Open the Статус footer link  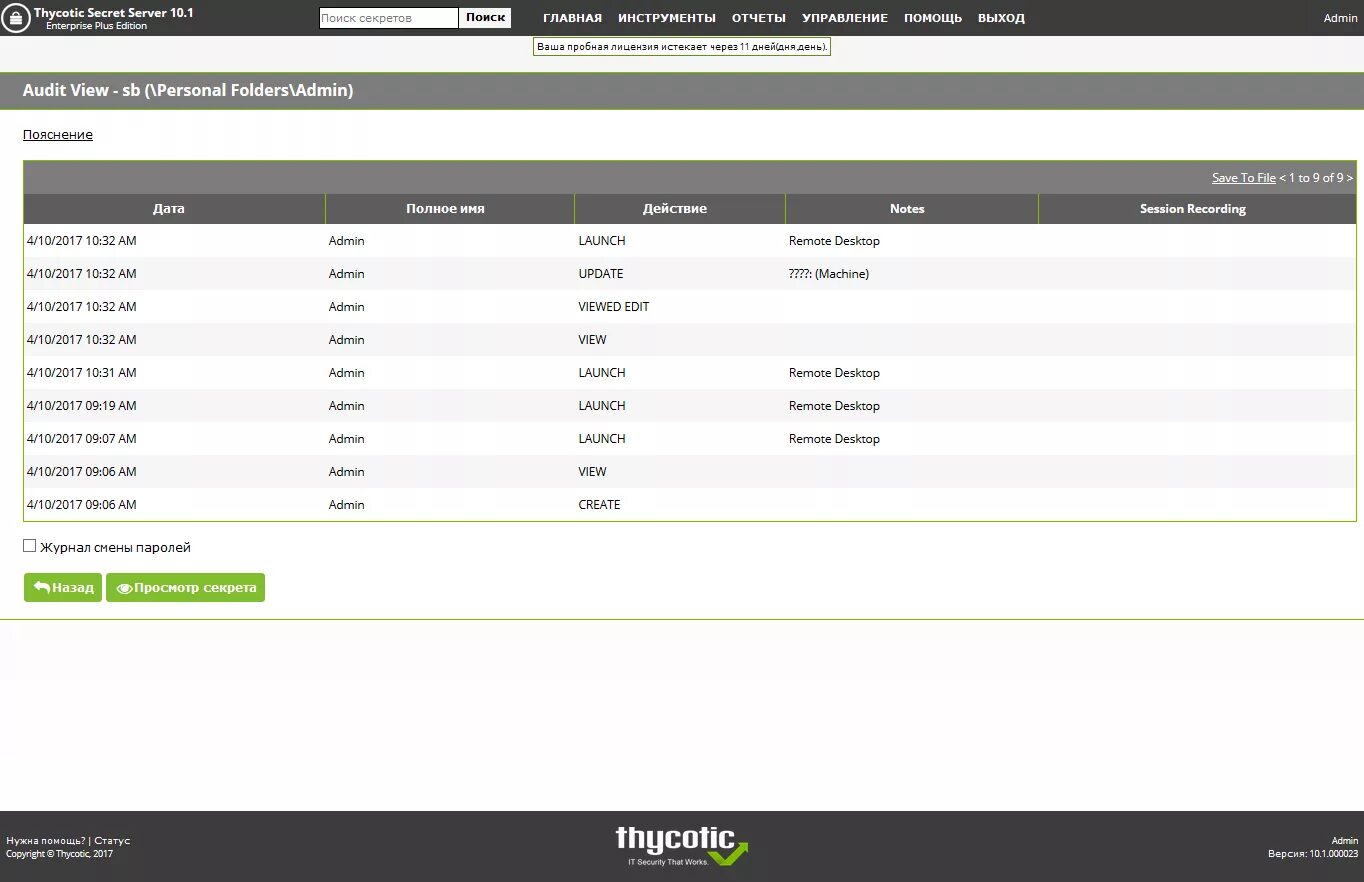pyautogui.click(x=112, y=841)
